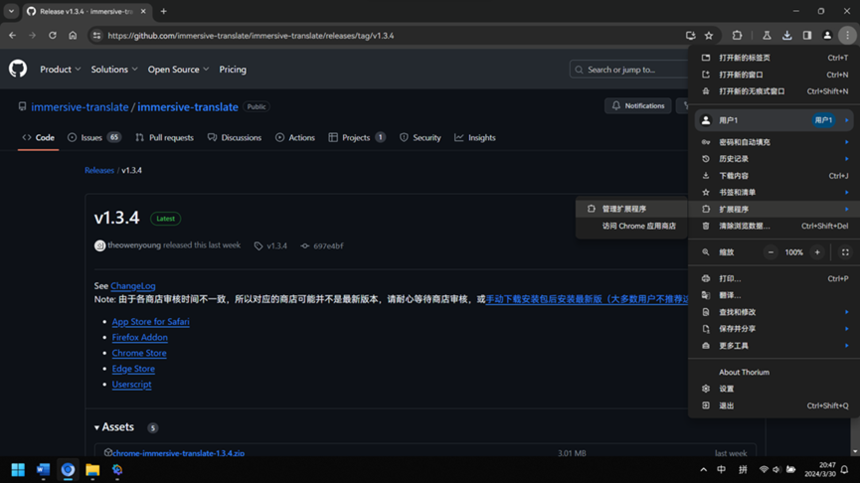Image resolution: width=860 pixels, height=483 pixels.
Task: Click the Search or jump to field
Action: click(x=629, y=70)
